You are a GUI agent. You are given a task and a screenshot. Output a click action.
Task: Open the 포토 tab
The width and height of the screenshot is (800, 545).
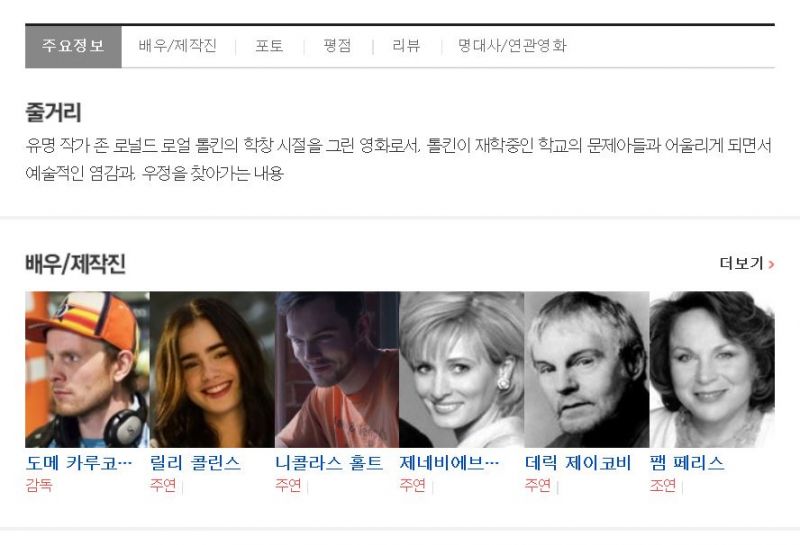point(269,46)
